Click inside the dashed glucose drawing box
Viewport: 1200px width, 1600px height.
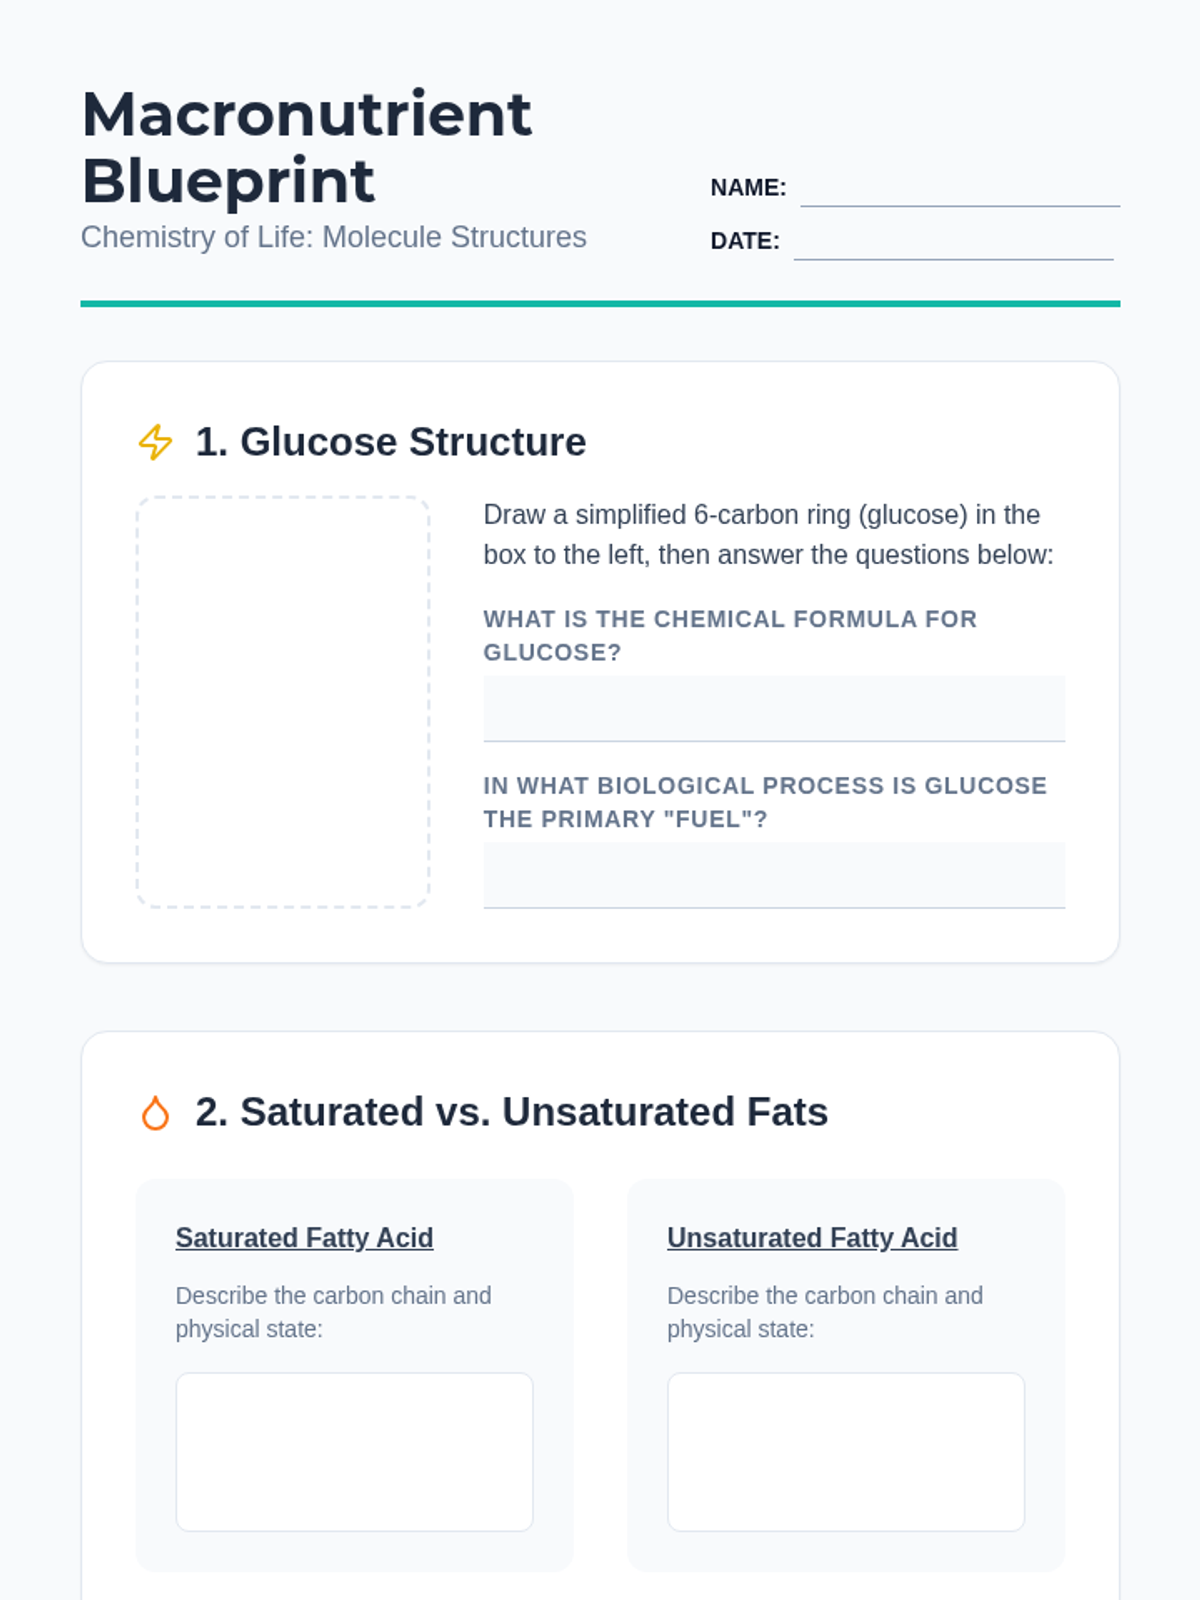coord(283,702)
